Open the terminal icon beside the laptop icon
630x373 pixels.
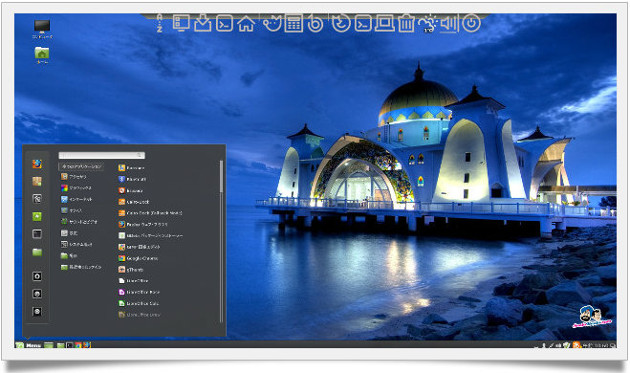point(363,23)
